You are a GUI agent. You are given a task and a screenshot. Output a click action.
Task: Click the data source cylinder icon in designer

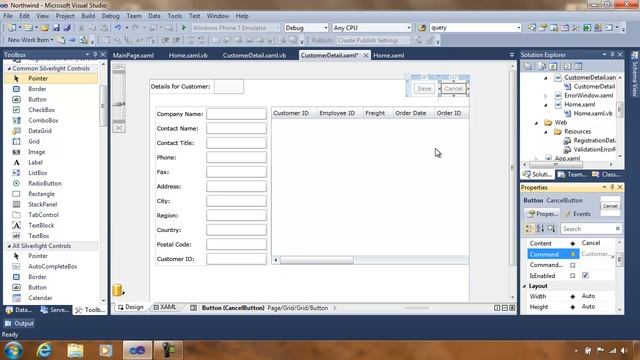tap(118, 290)
